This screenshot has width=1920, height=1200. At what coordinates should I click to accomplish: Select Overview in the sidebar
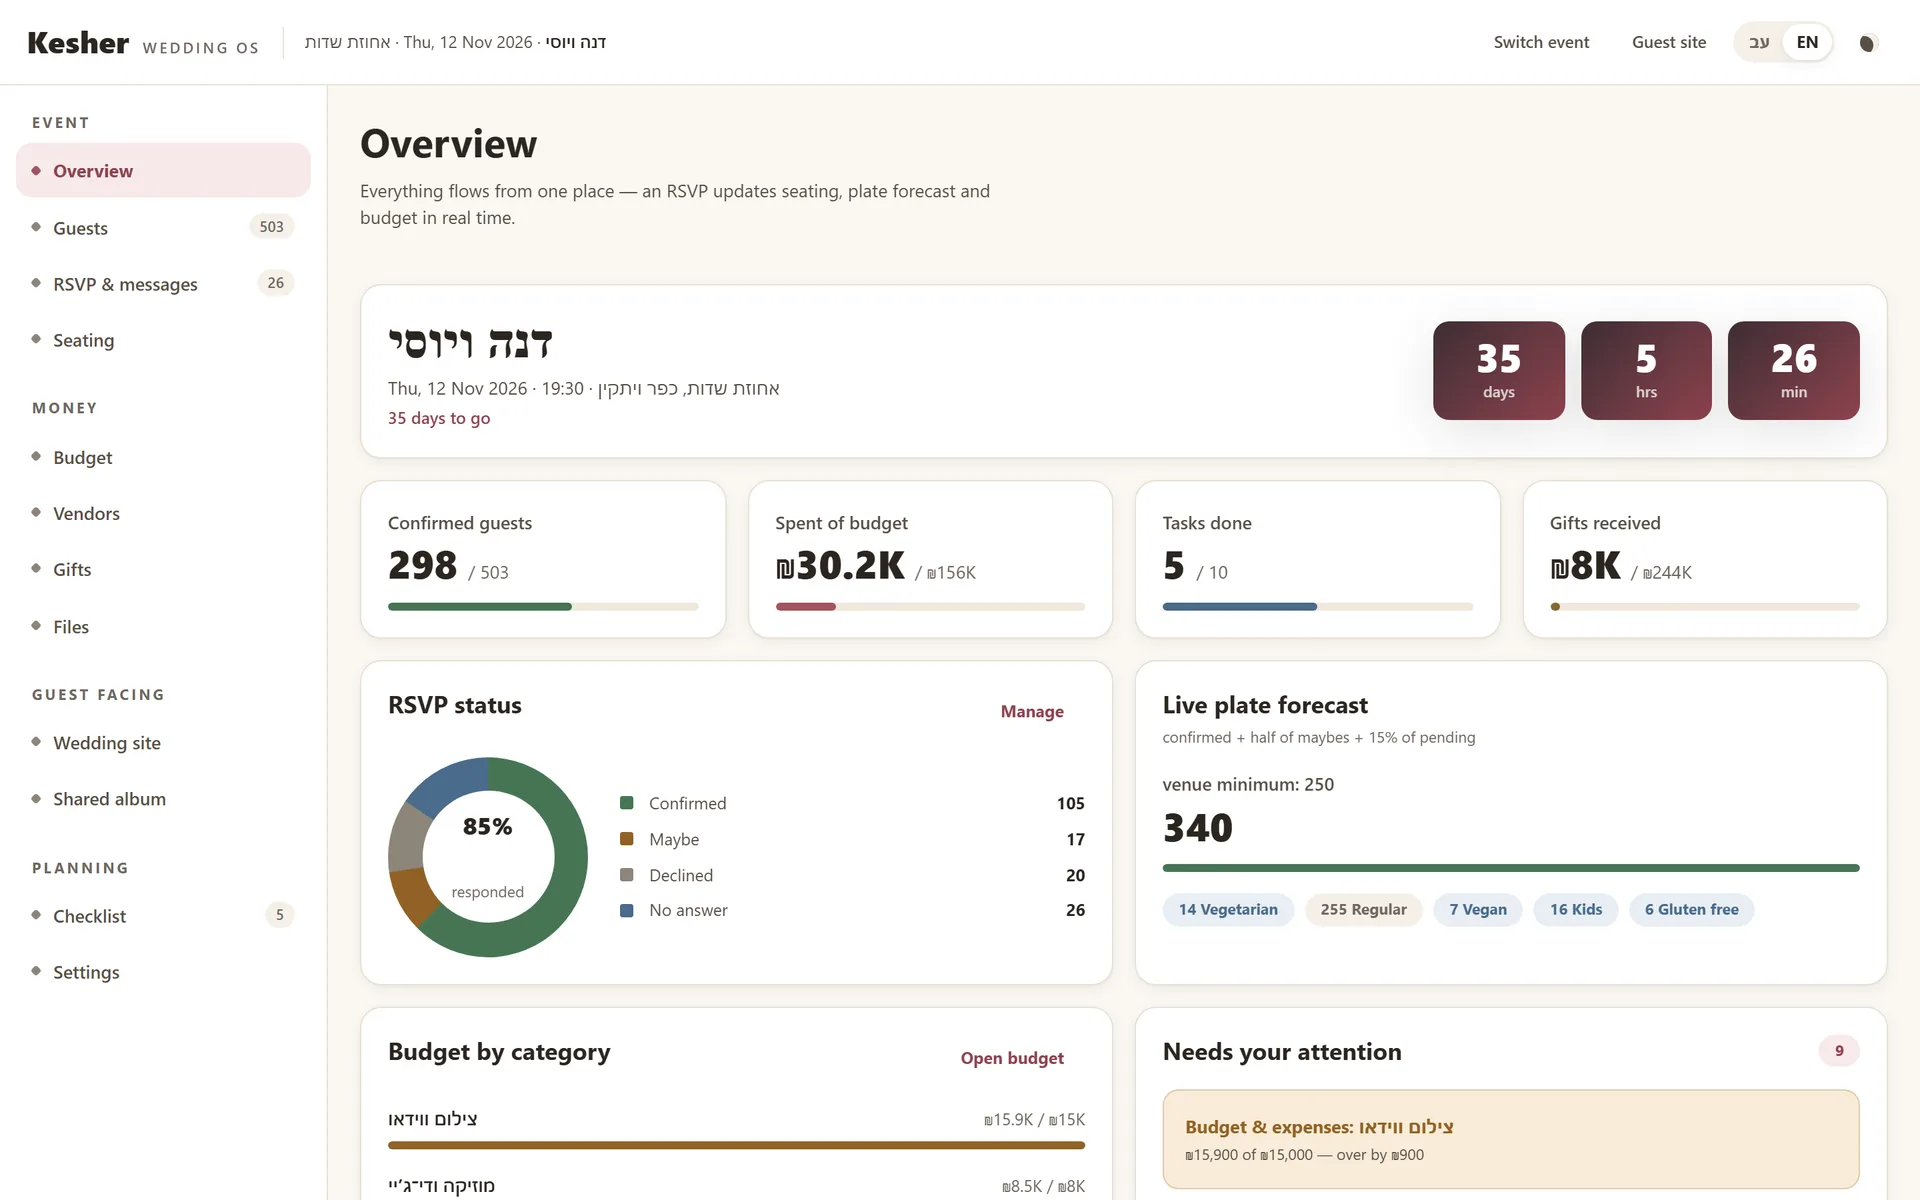[x=163, y=170]
